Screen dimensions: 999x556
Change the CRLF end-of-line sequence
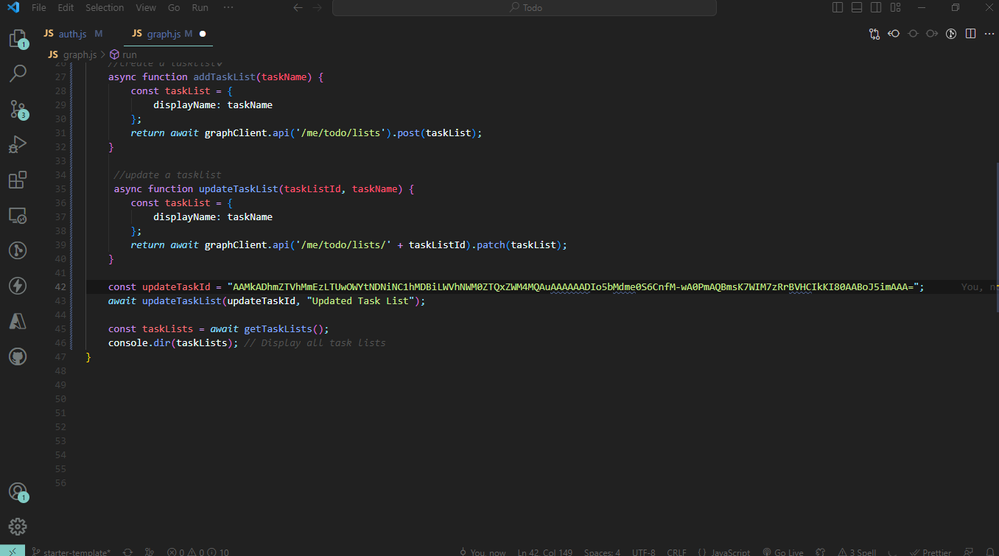[677, 552]
